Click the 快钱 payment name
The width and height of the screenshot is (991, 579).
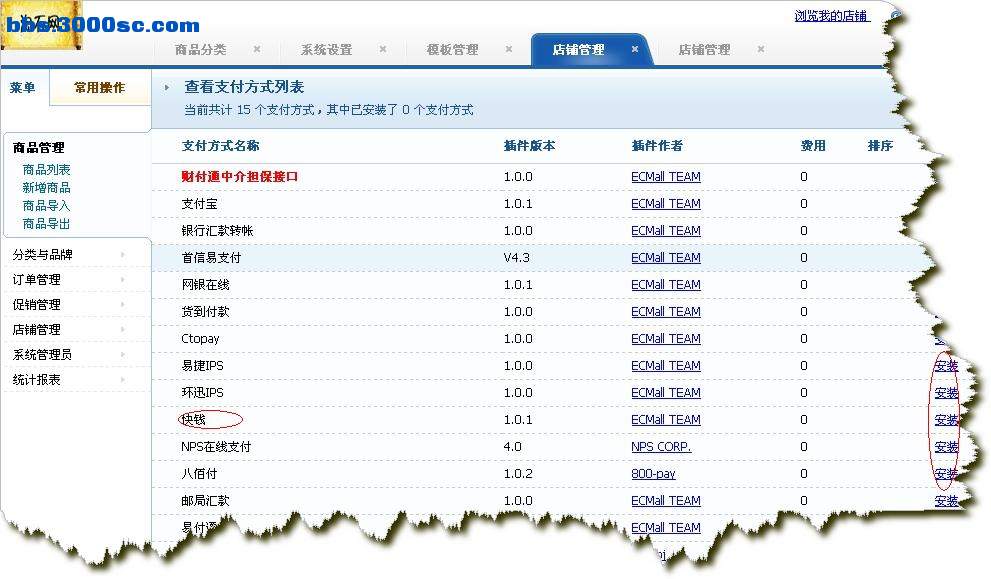tap(193, 420)
